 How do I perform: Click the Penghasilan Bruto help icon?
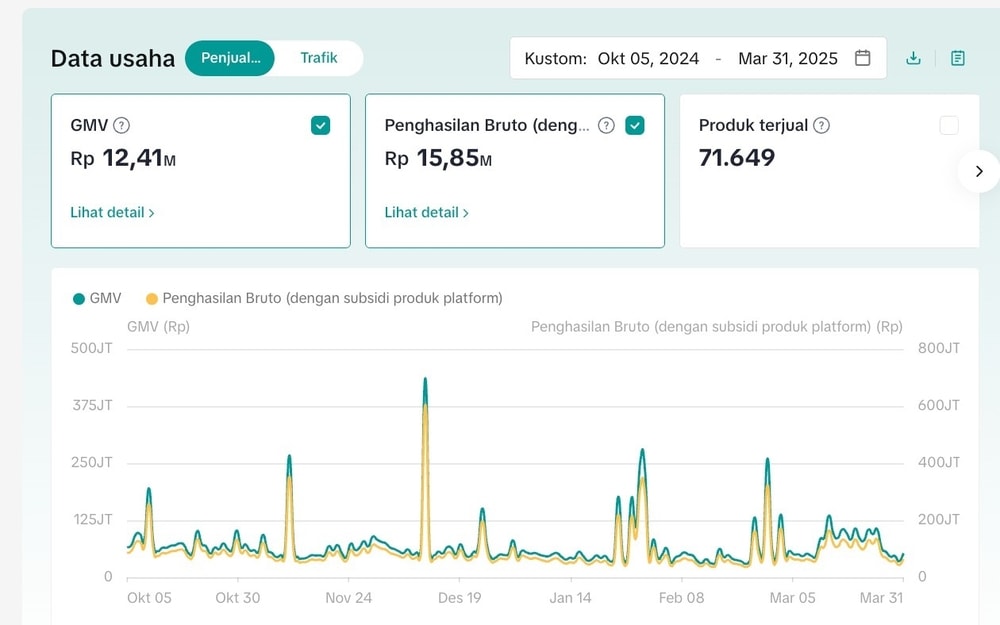606,126
